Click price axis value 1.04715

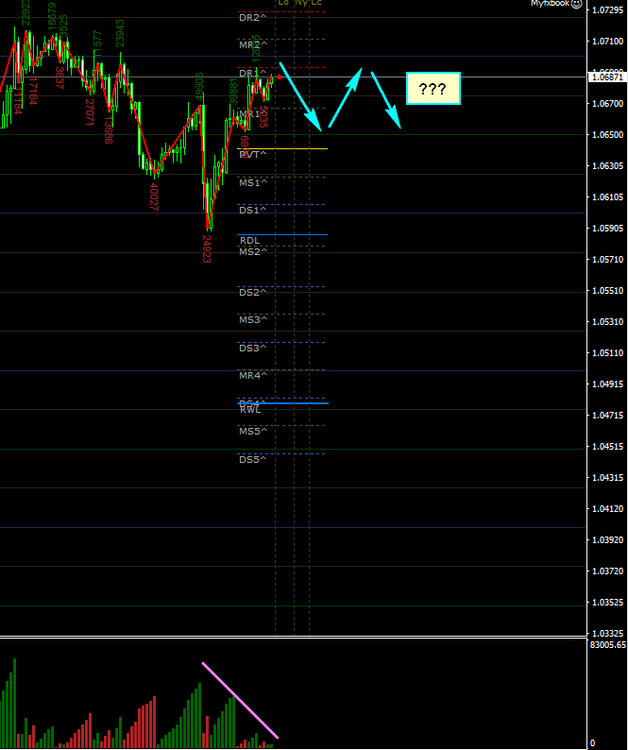608,415
